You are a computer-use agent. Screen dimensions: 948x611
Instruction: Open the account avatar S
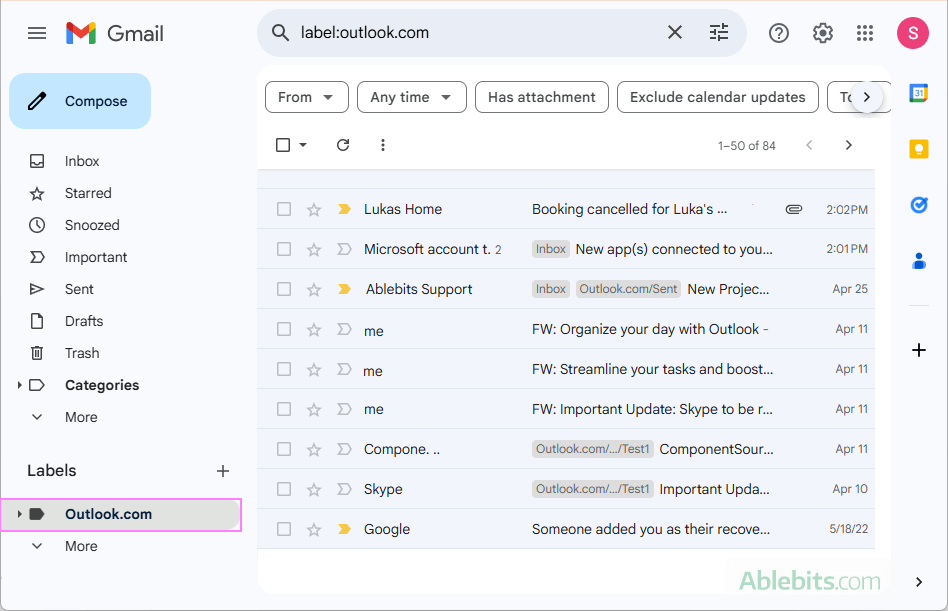[x=913, y=33]
